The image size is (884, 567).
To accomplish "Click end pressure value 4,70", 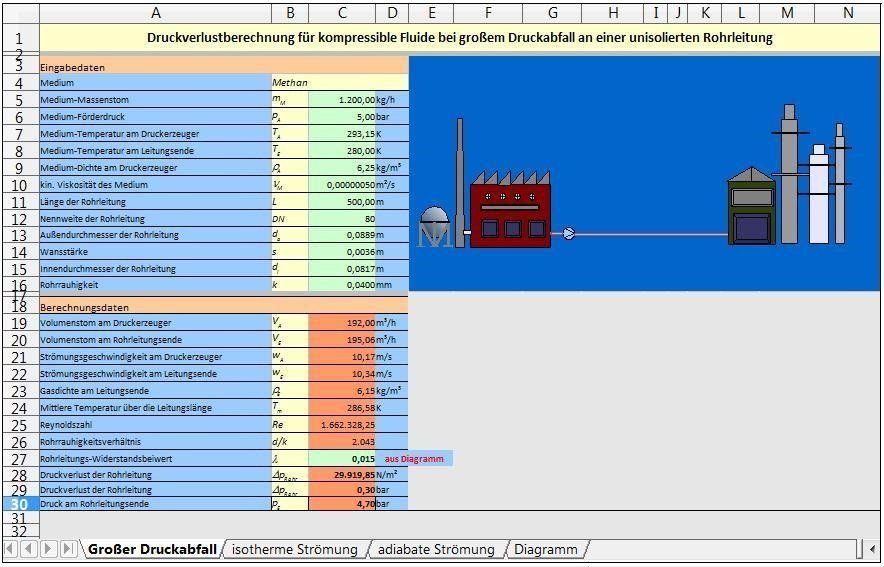I will click(342, 504).
